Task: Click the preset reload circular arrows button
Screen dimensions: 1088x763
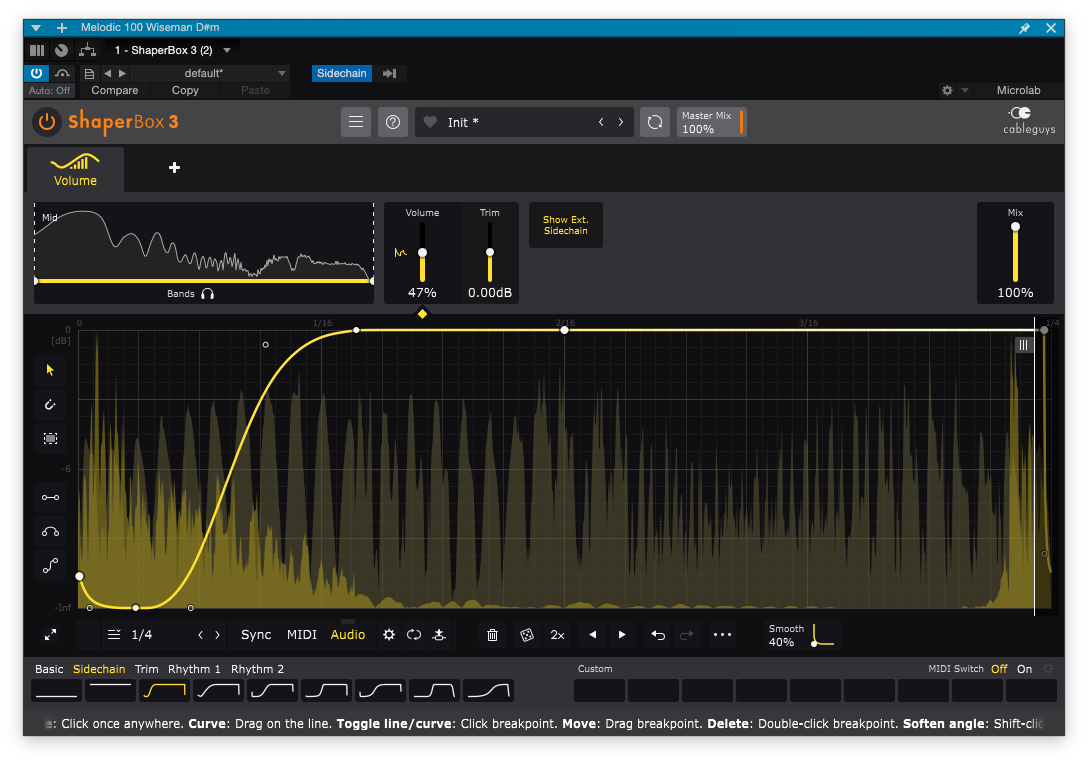Action: [654, 122]
